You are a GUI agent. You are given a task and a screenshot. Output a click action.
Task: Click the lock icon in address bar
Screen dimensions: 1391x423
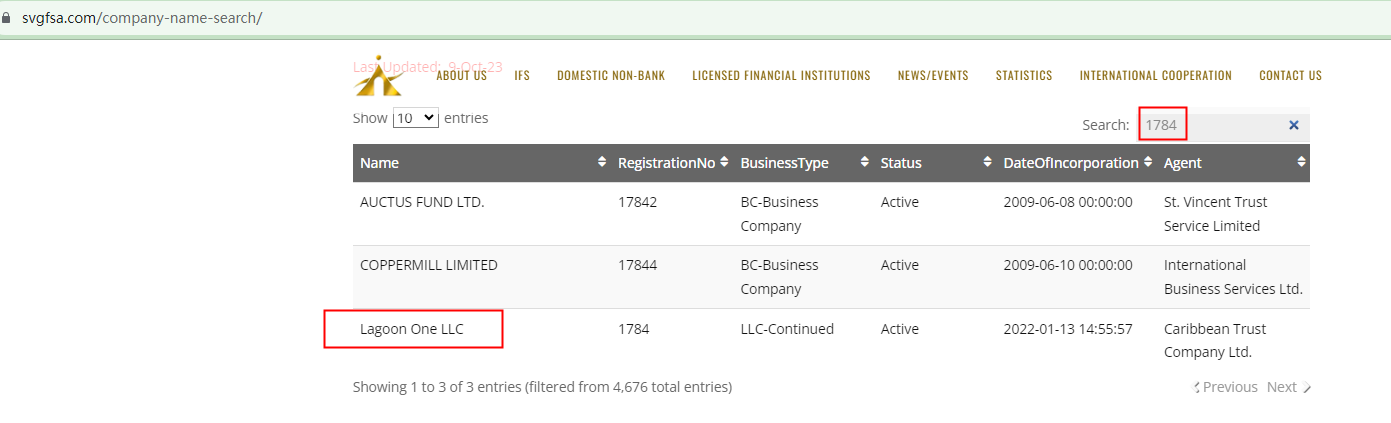[x=9, y=18]
